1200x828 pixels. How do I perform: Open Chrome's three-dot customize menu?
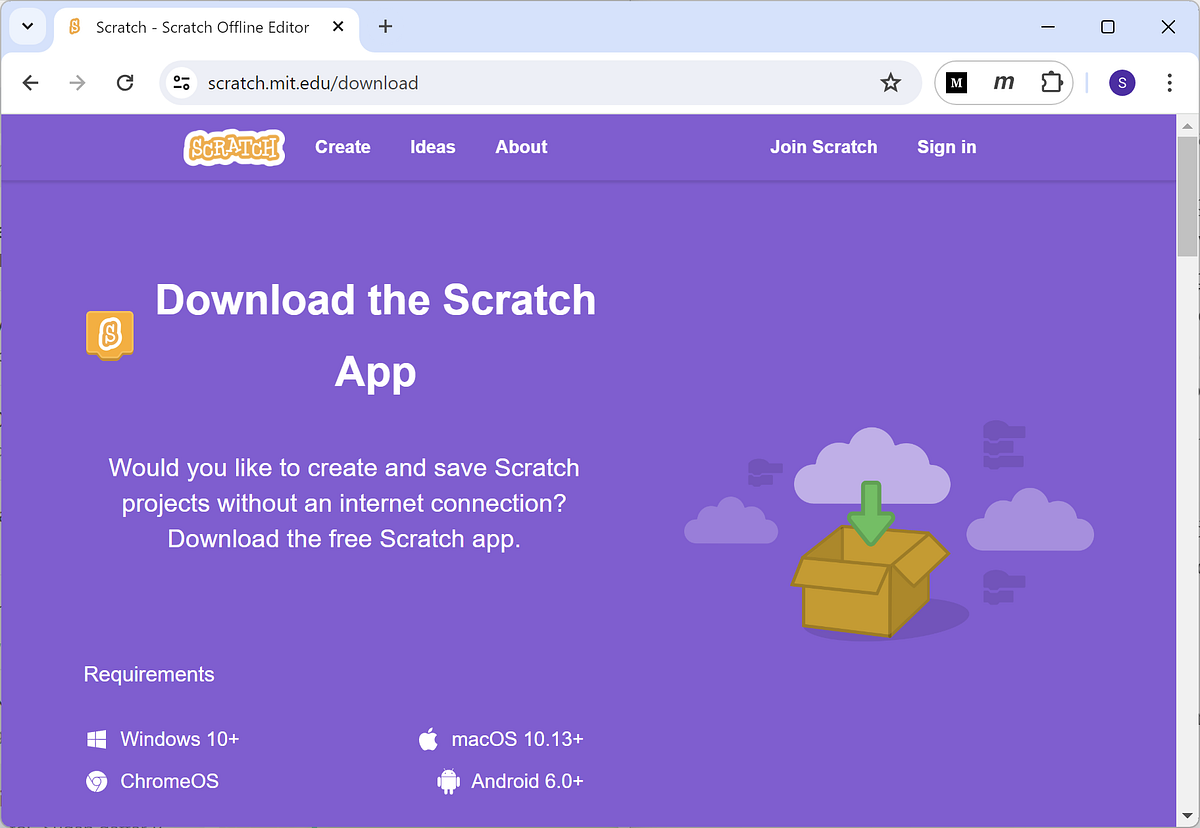click(x=1169, y=83)
